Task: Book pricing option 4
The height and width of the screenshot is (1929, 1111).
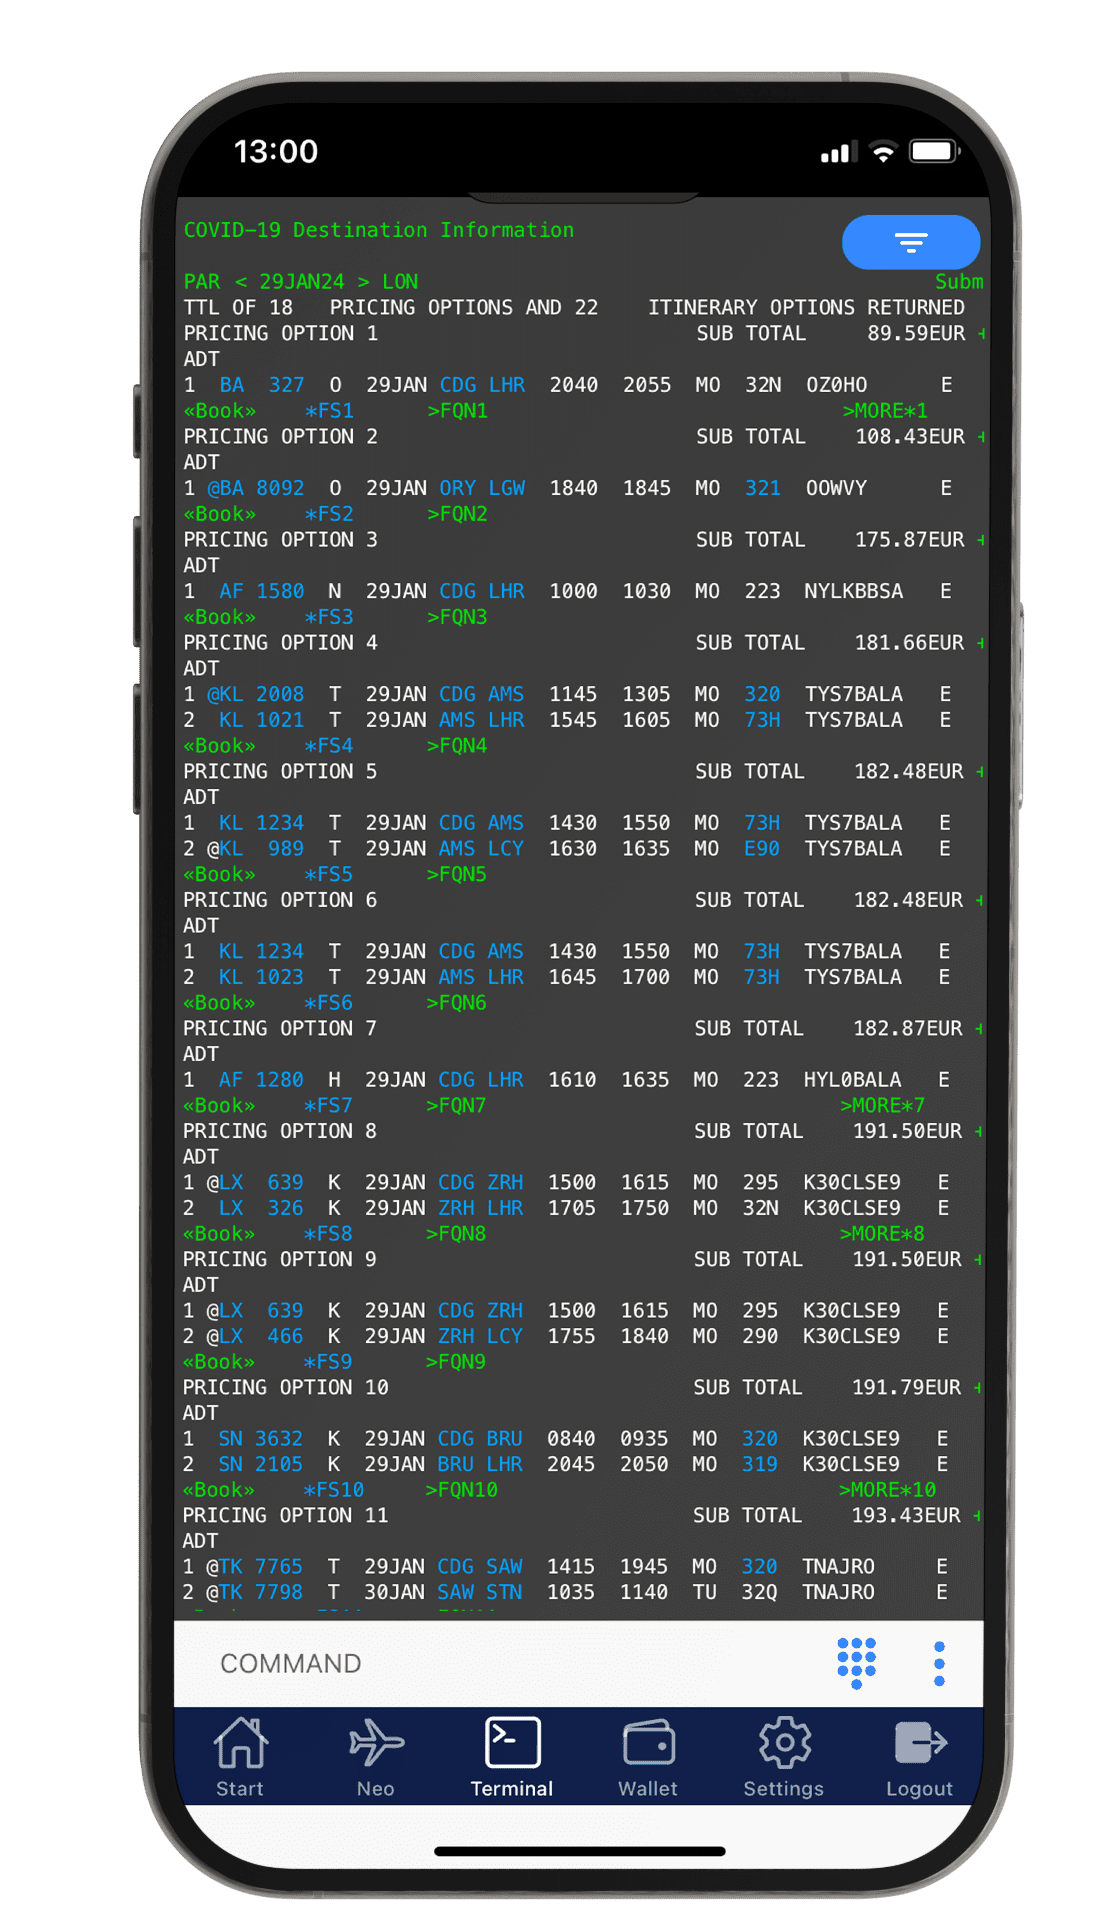Action: point(220,746)
